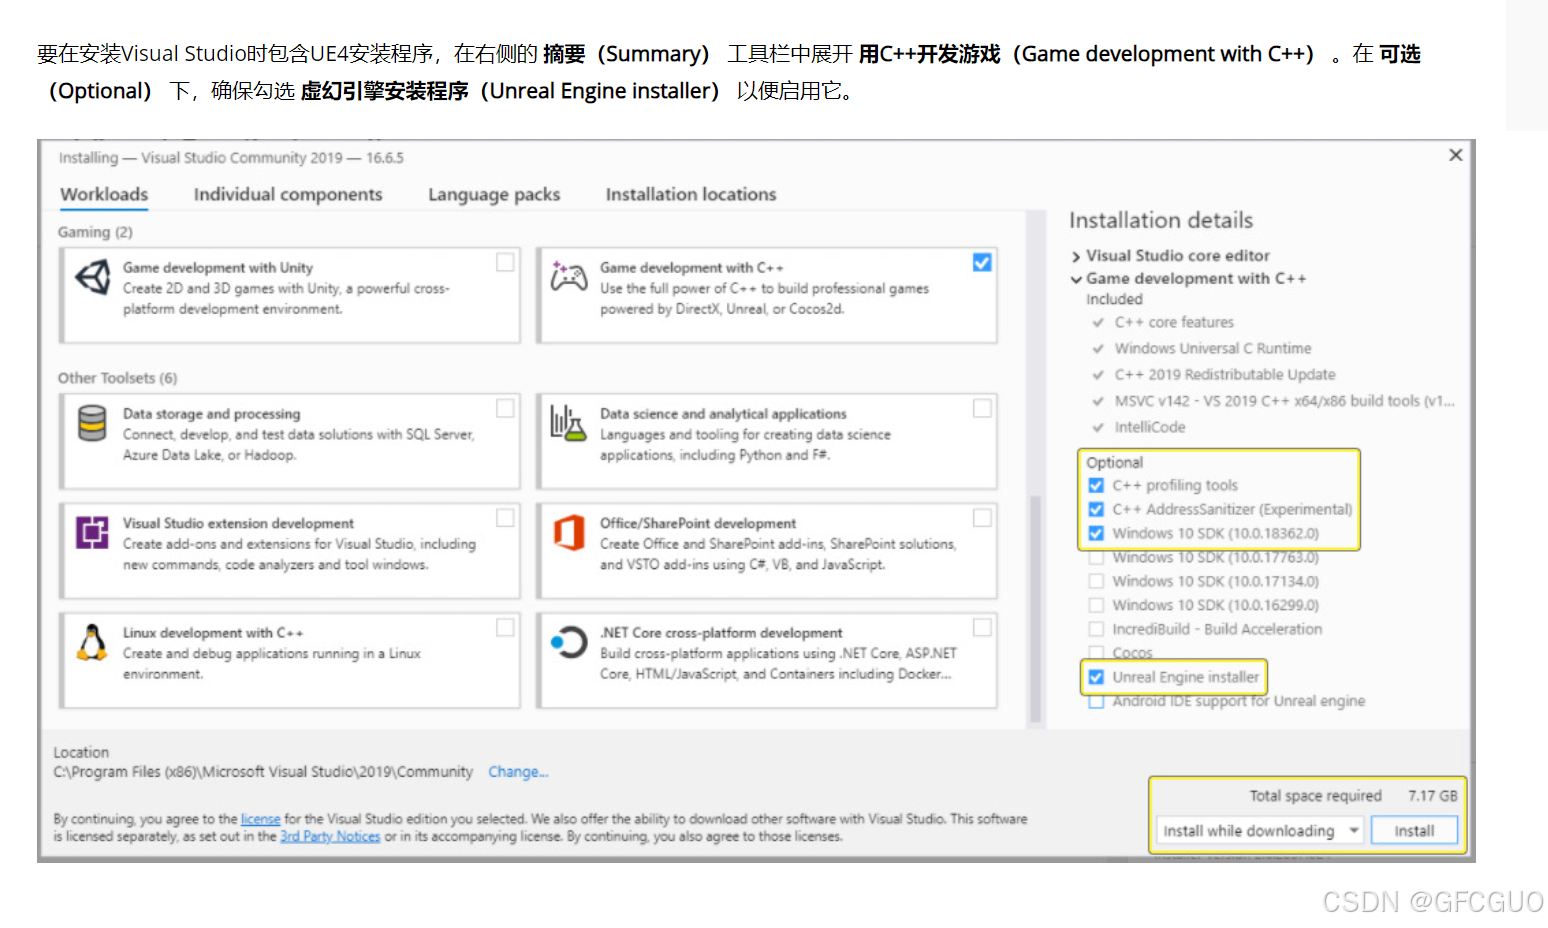Close the Visual Studio installer dialog

pos(1456,155)
